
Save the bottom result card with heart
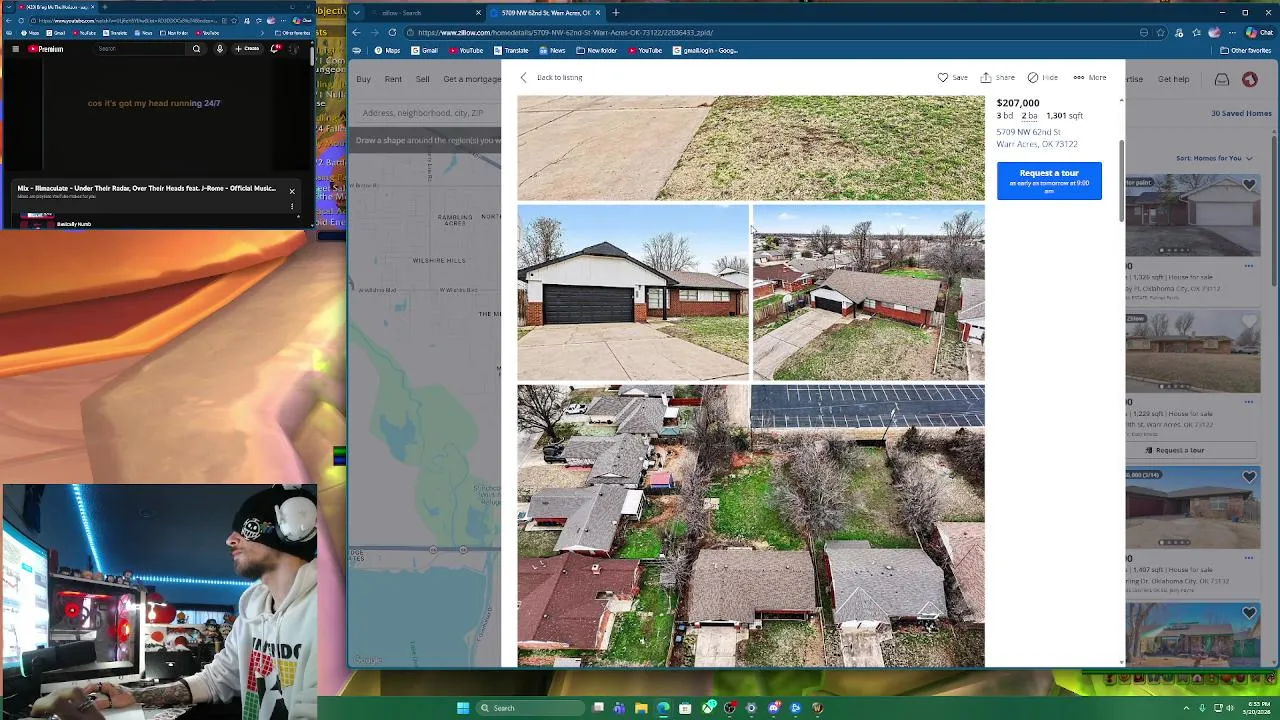pos(1249,614)
